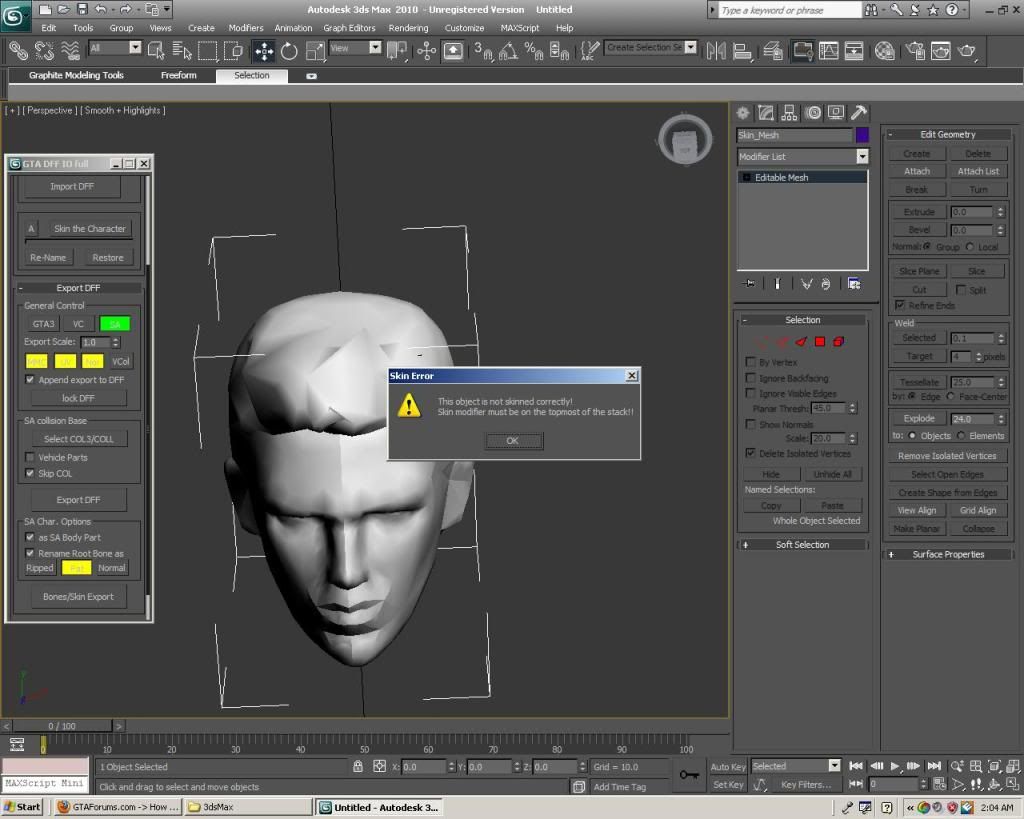This screenshot has height=819, width=1024.
Task: Open Windows Start menu
Action: point(21,807)
